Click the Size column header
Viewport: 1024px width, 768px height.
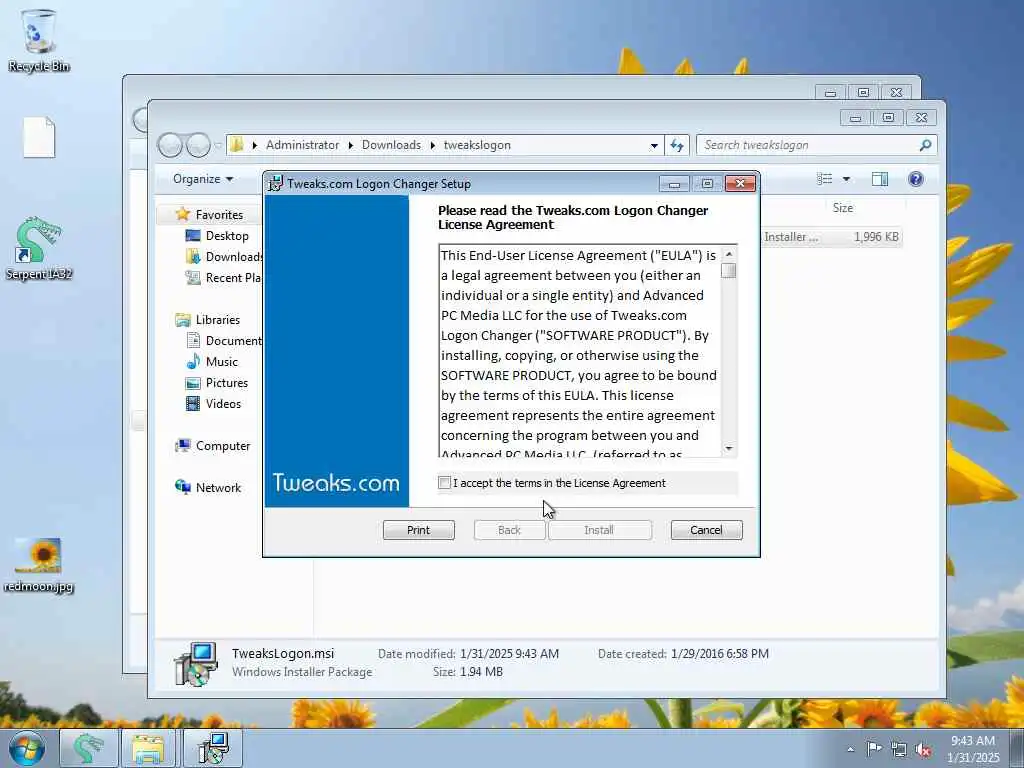tap(842, 208)
